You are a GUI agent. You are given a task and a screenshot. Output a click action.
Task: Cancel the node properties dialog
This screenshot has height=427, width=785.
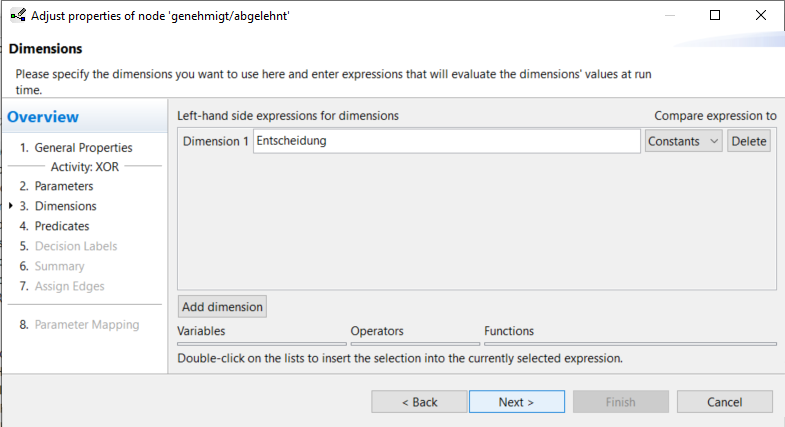point(724,402)
